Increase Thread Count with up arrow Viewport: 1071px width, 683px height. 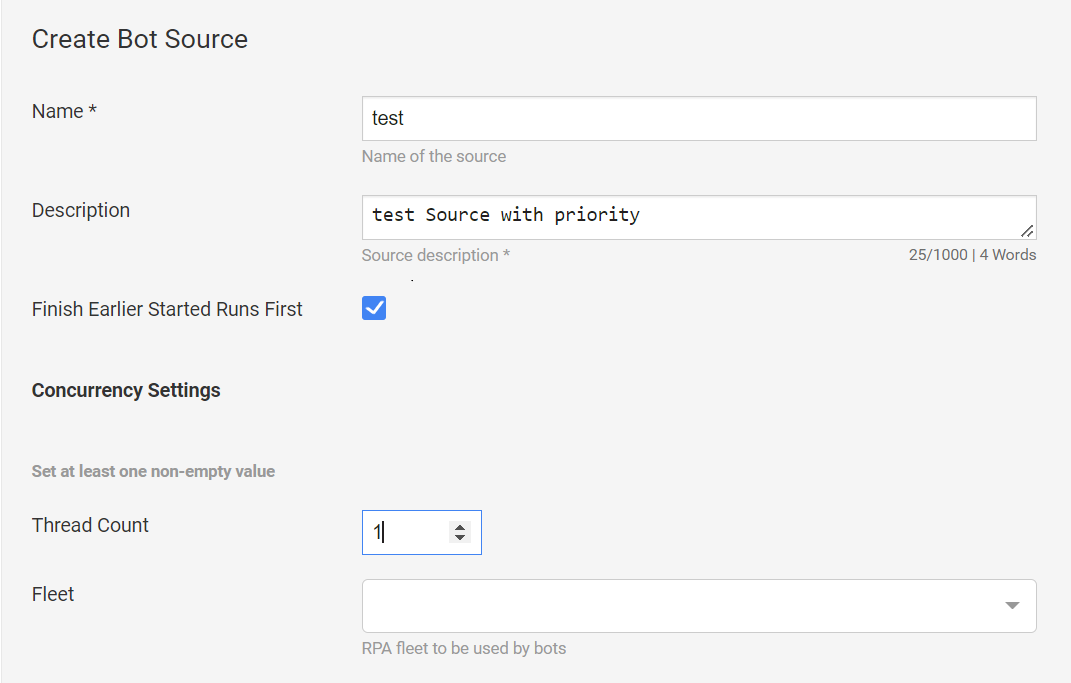point(460,527)
